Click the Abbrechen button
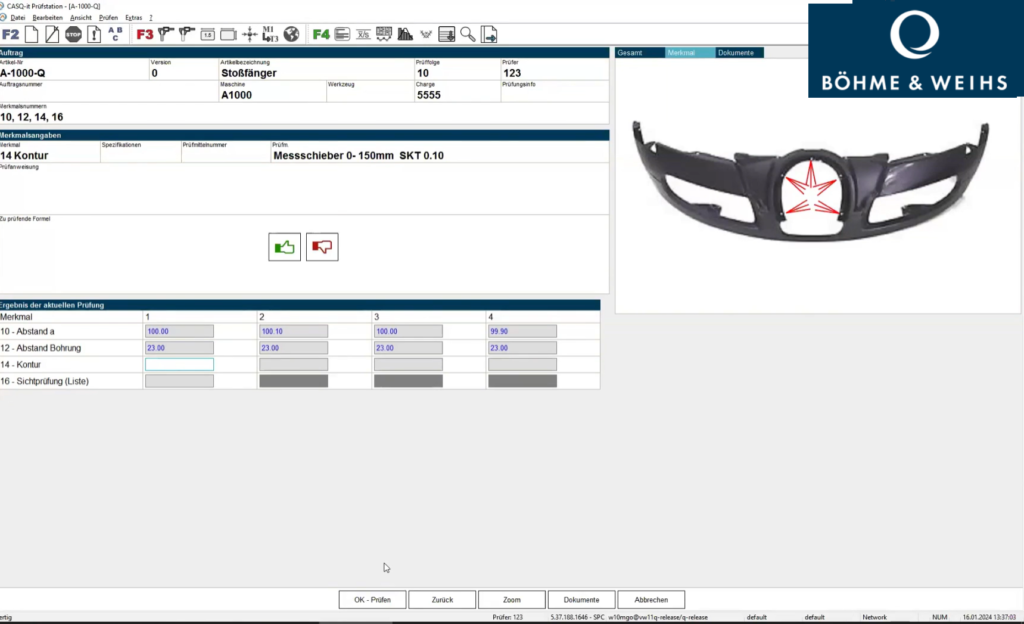Screen dimensions: 1024x624 pyautogui.click(x=651, y=599)
